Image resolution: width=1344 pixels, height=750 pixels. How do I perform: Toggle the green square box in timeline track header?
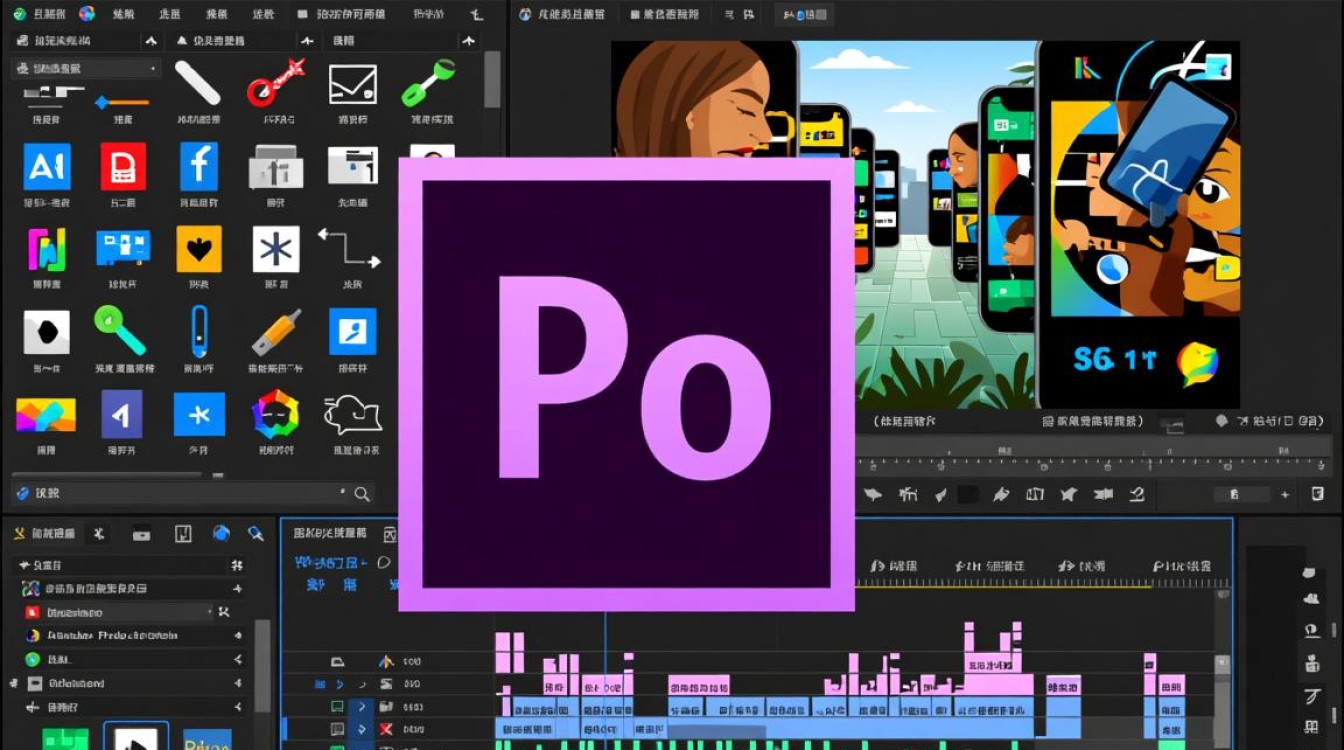point(337,707)
